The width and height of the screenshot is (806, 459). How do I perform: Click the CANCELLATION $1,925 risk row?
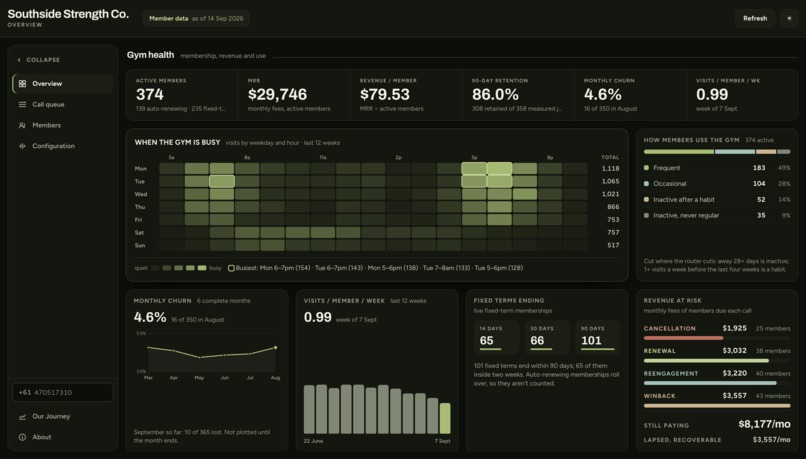pos(717,333)
